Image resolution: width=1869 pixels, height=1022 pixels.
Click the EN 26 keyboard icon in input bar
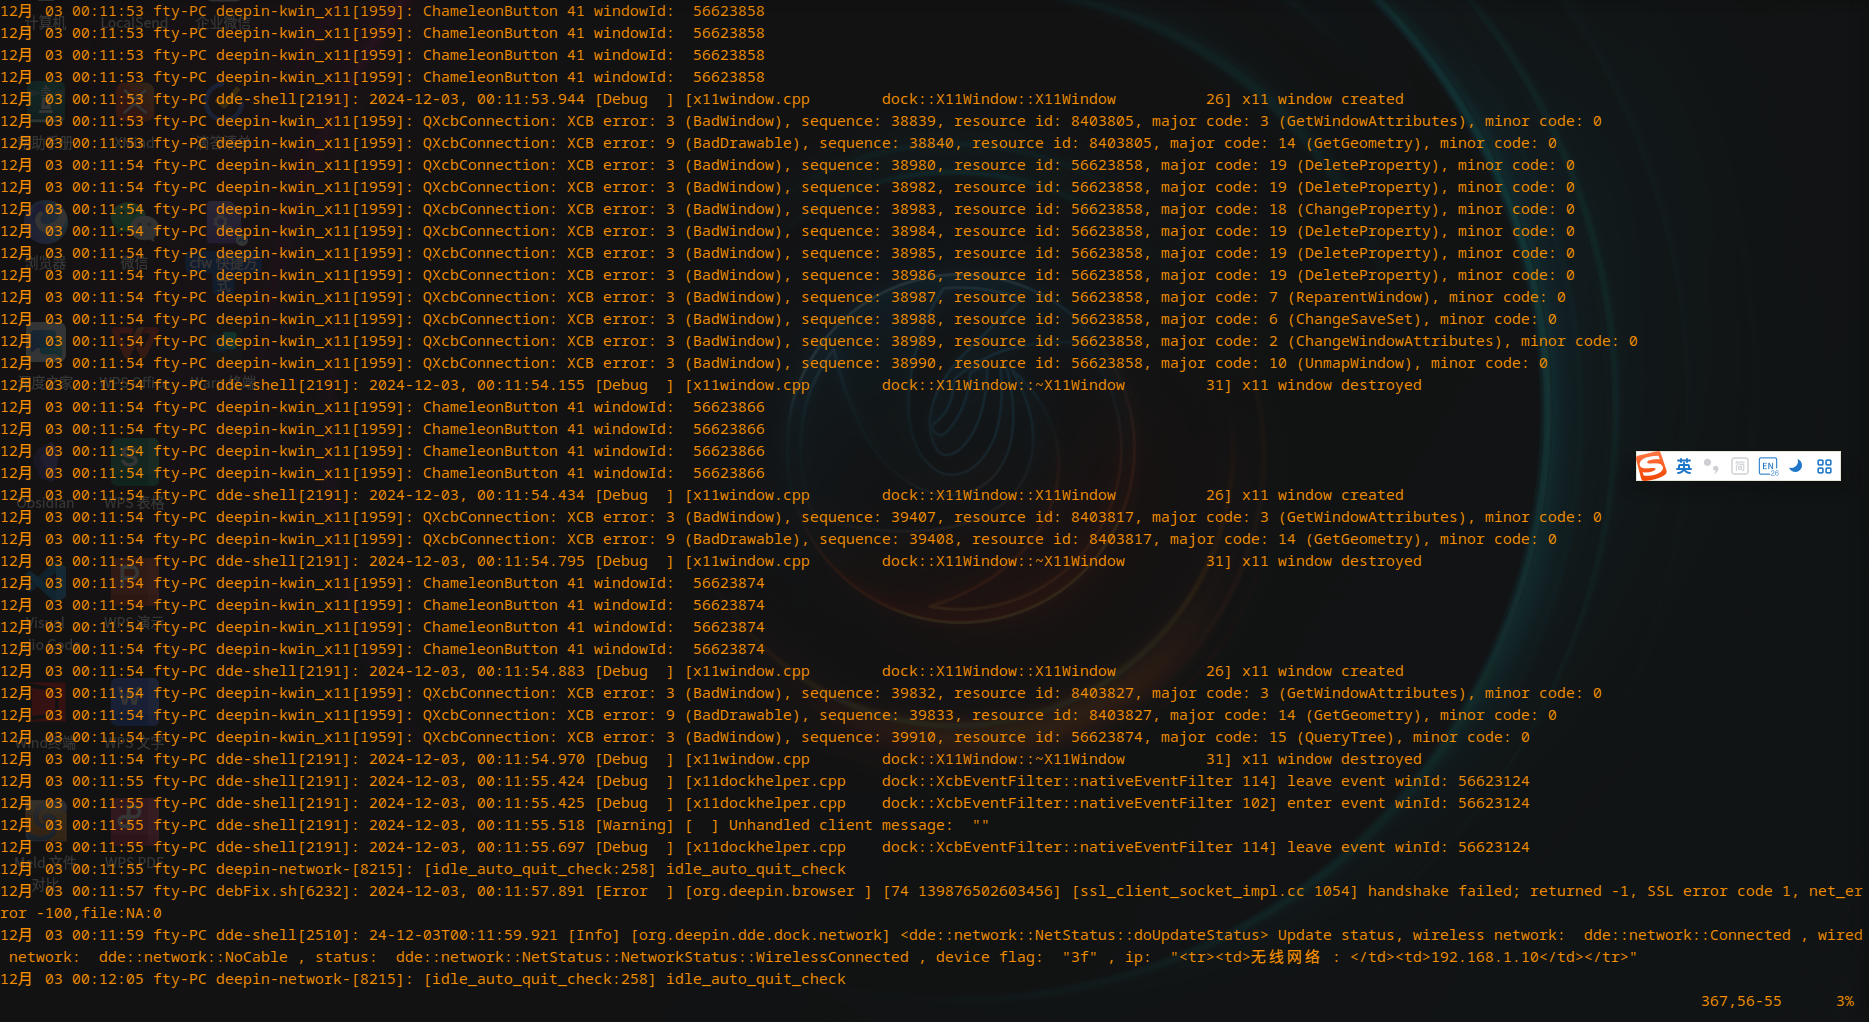tap(1768, 466)
